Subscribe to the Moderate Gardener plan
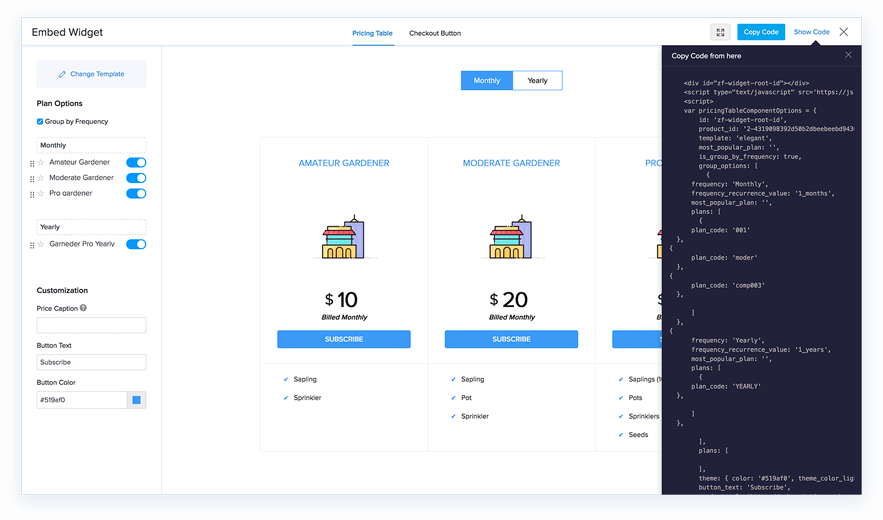This screenshot has height=520, width=883. 511,339
